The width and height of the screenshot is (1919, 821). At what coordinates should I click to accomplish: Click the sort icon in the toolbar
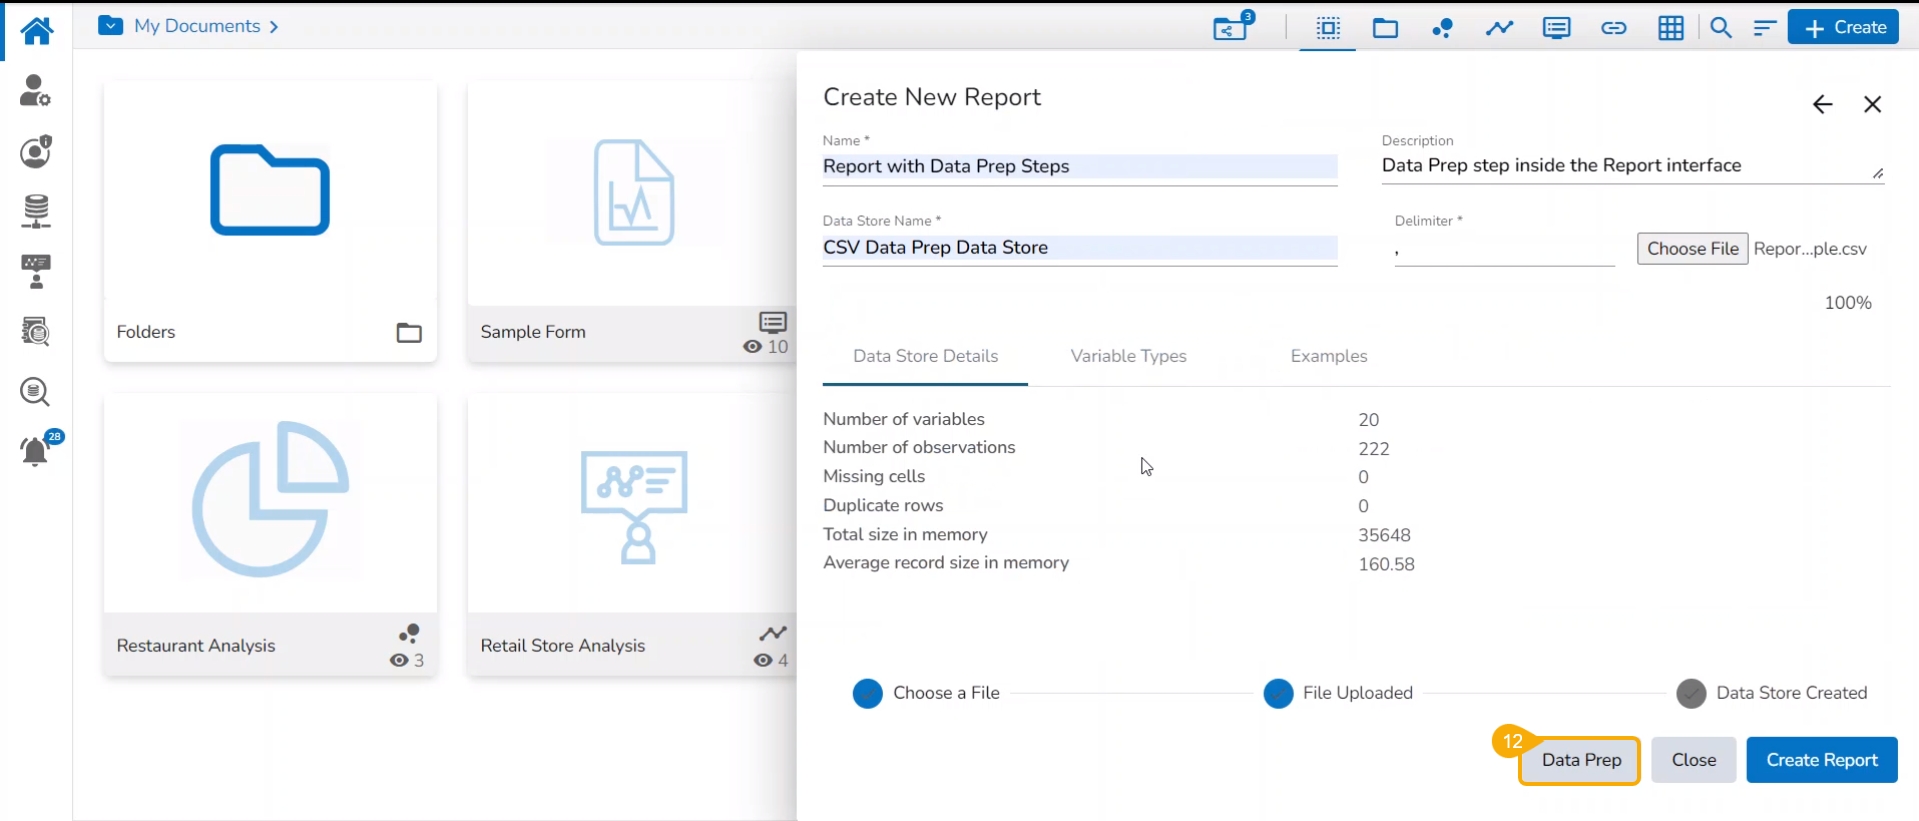(1764, 28)
